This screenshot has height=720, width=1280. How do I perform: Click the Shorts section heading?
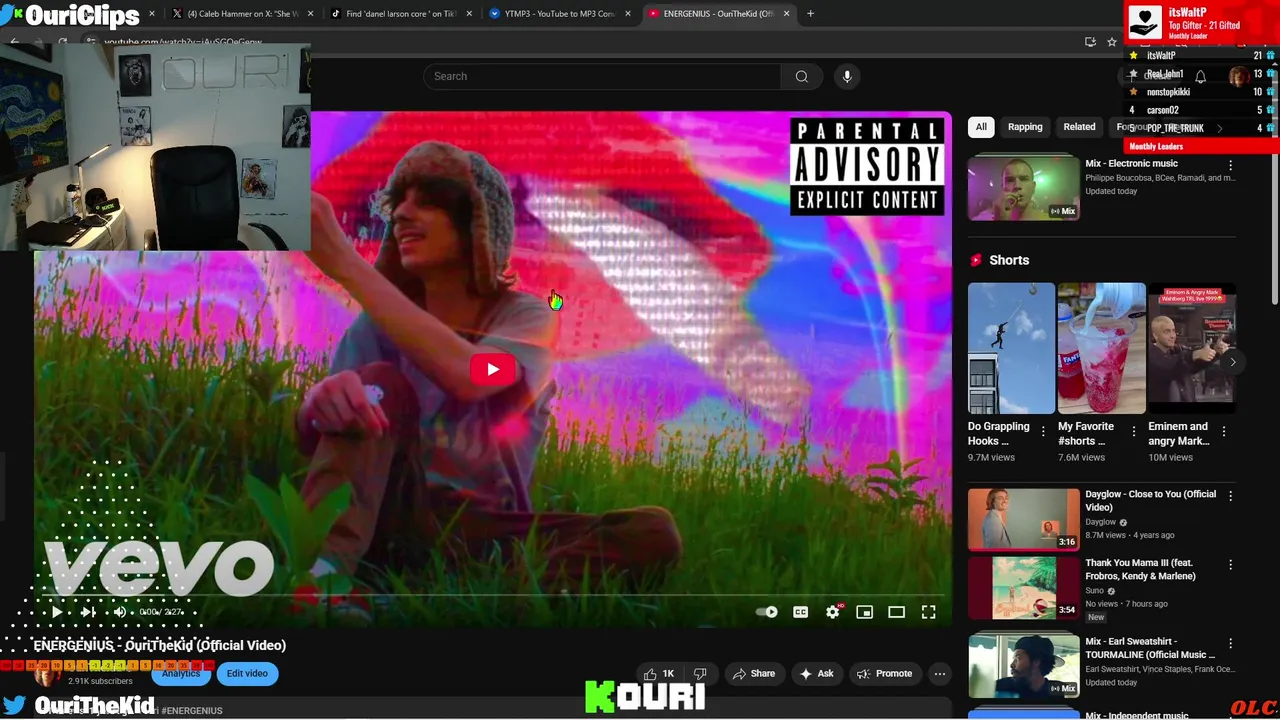click(x=1009, y=260)
